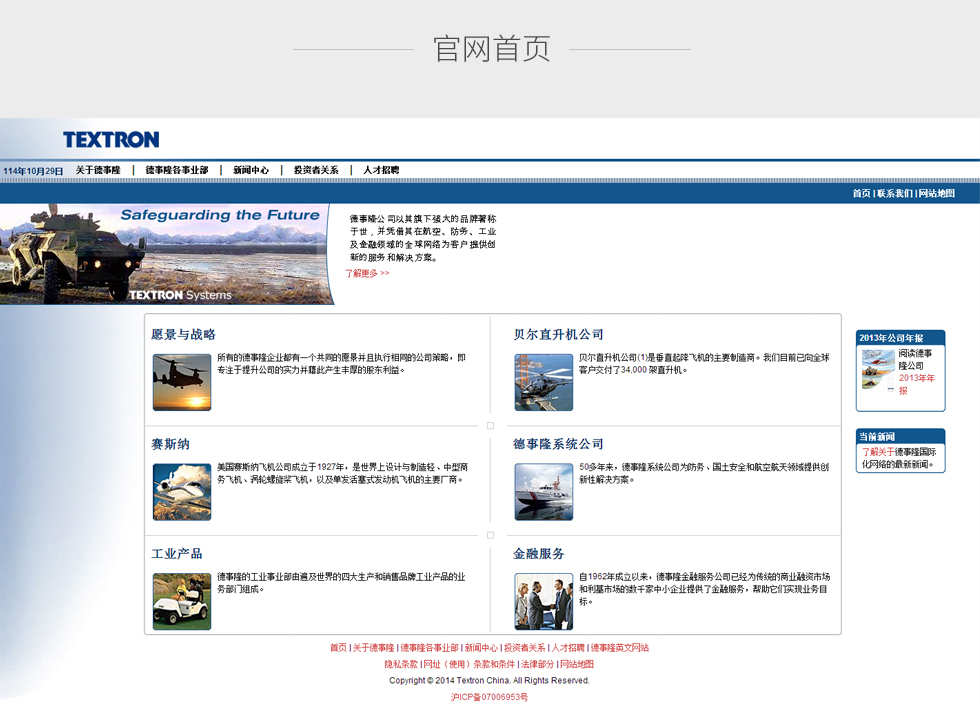Open footer 网站地图 link
Screen dimensions: 980x702
[577, 664]
